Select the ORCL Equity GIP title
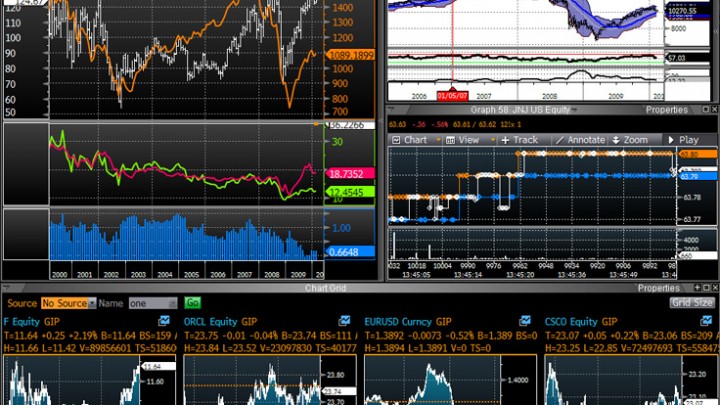720x405 pixels. pyautogui.click(x=220, y=322)
